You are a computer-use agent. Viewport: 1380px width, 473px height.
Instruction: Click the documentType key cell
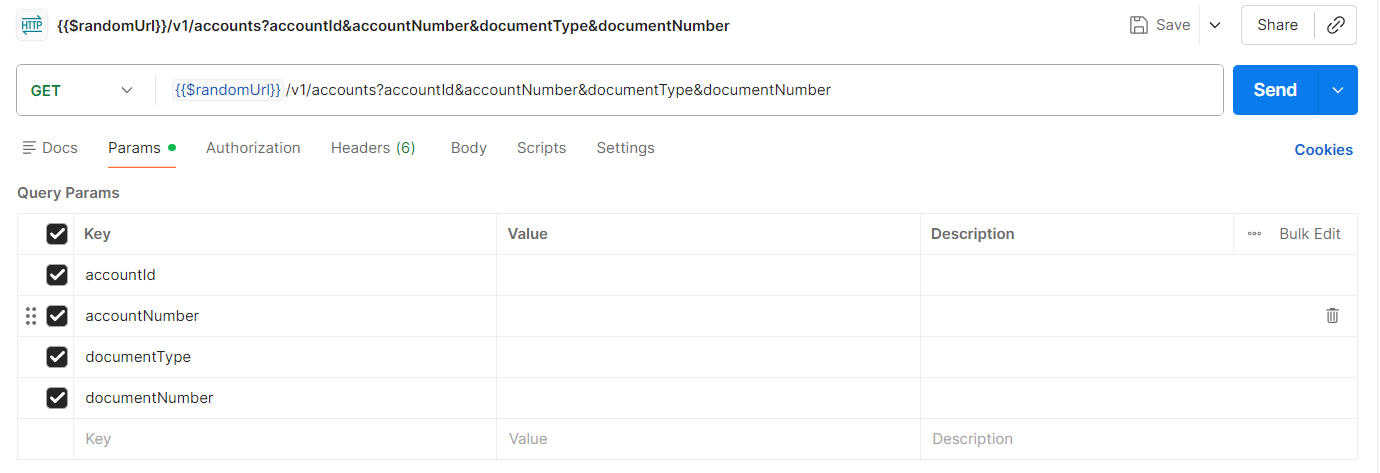[x=285, y=357]
